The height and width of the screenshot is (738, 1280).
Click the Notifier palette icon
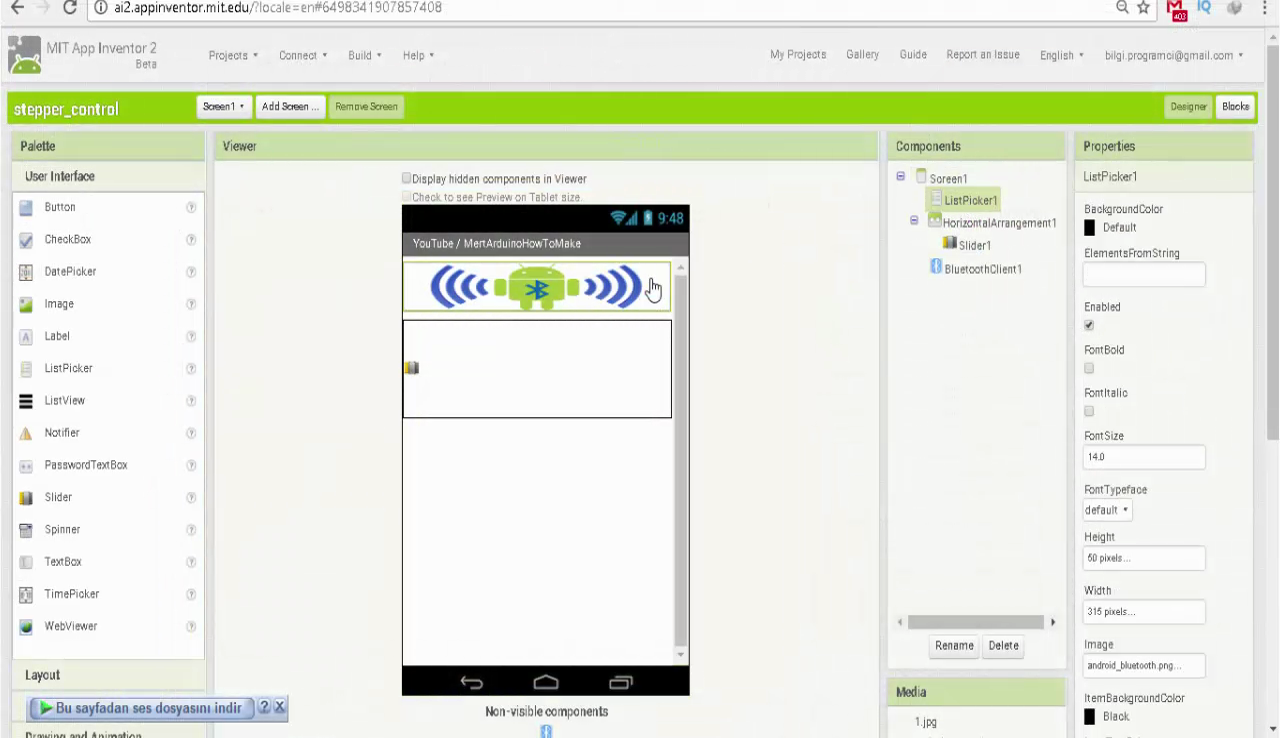[x=27, y=433]
